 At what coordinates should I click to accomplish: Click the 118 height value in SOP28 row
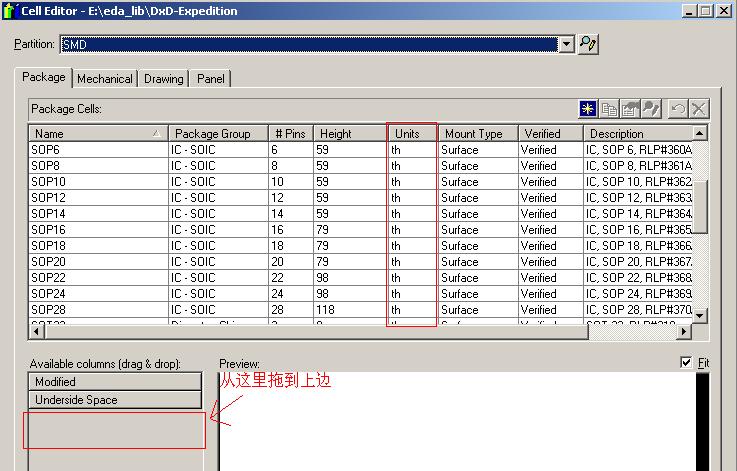coord(325,310)
